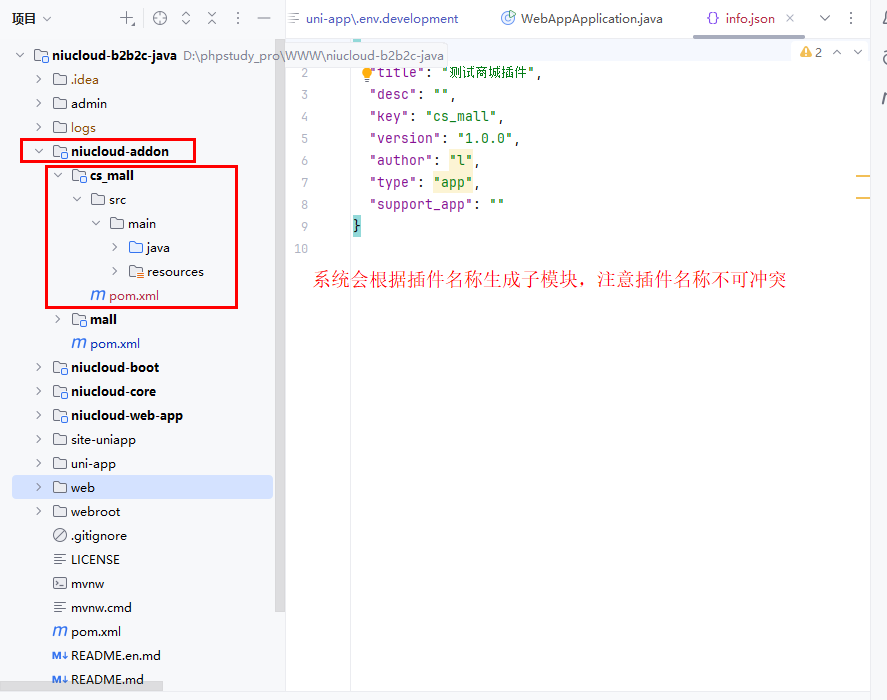Select the .gitignore file in project tree
The height and width of the screenshot is (700, 887).
pyautogui.click(x=98, y=535)
